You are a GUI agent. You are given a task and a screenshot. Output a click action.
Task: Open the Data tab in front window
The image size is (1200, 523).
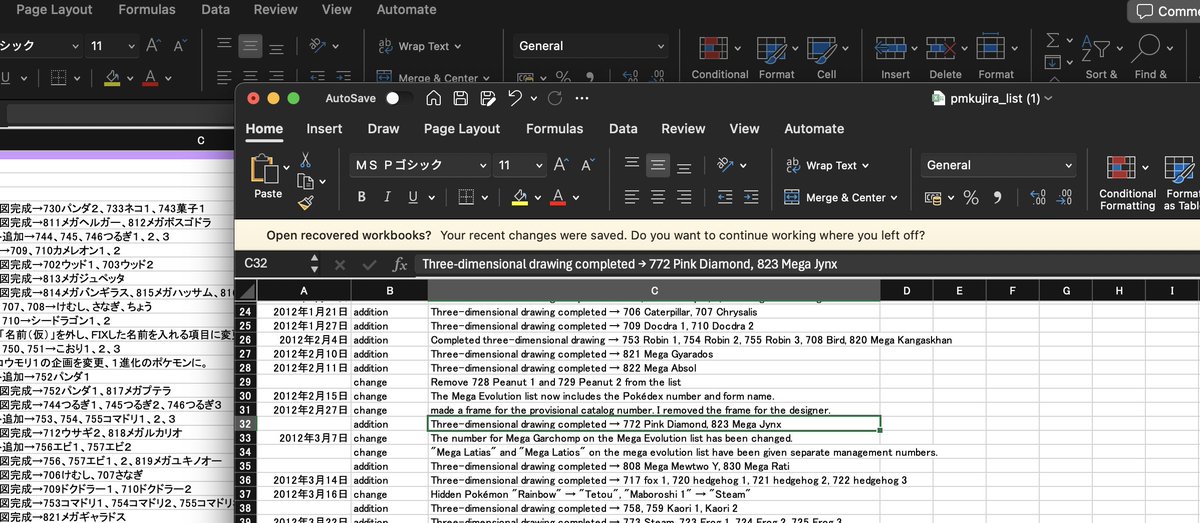[623, 128]
